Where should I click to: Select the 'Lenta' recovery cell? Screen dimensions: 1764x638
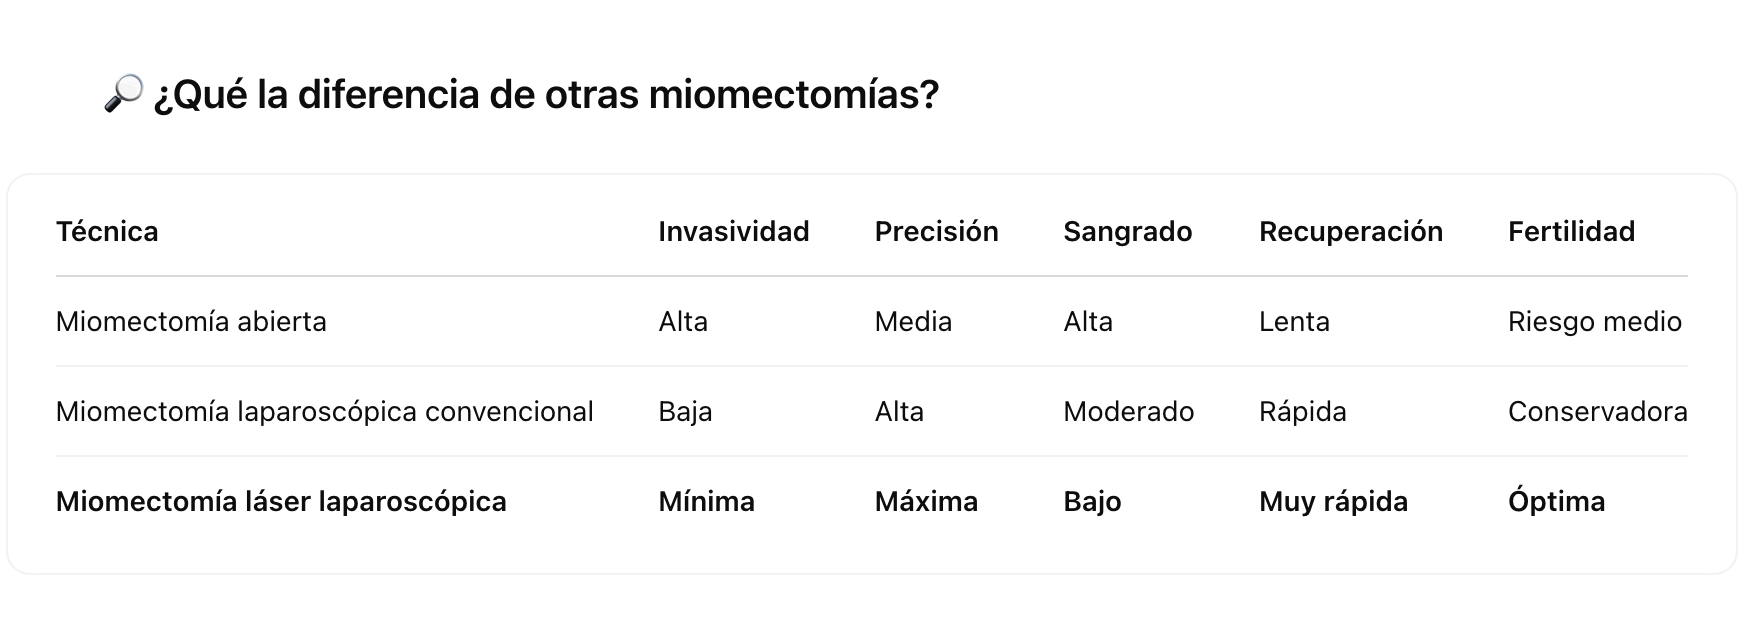1294,322
